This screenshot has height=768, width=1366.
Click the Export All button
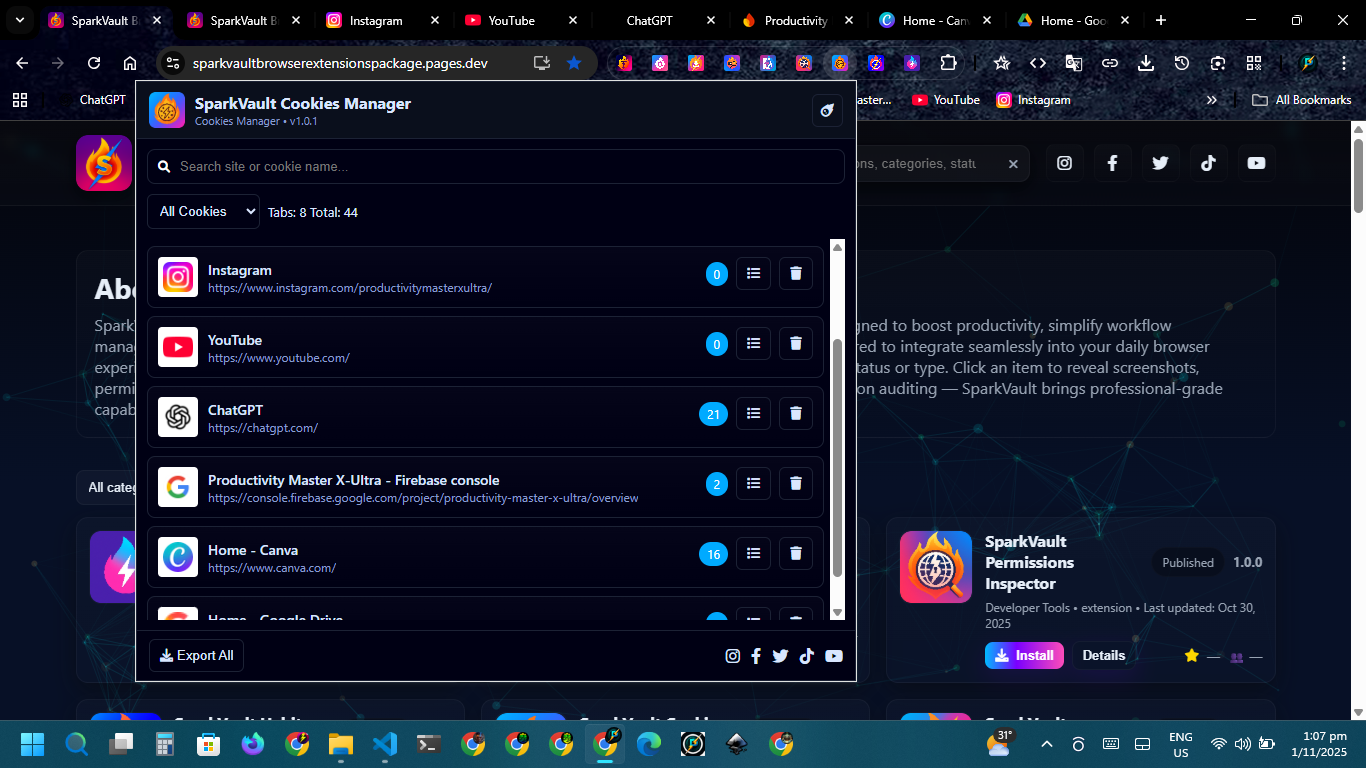tap(197, 656)
